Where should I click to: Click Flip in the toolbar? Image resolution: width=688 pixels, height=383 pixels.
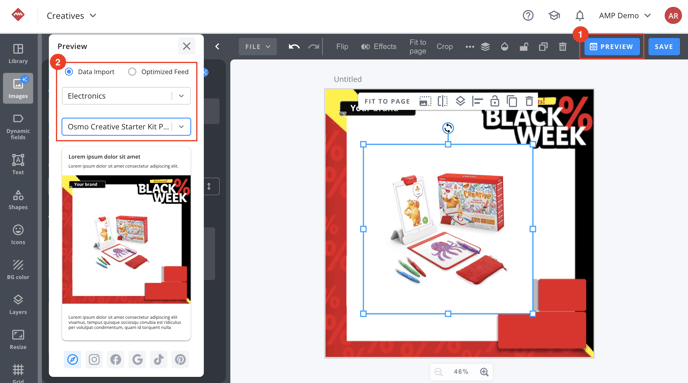pos(342,47)
